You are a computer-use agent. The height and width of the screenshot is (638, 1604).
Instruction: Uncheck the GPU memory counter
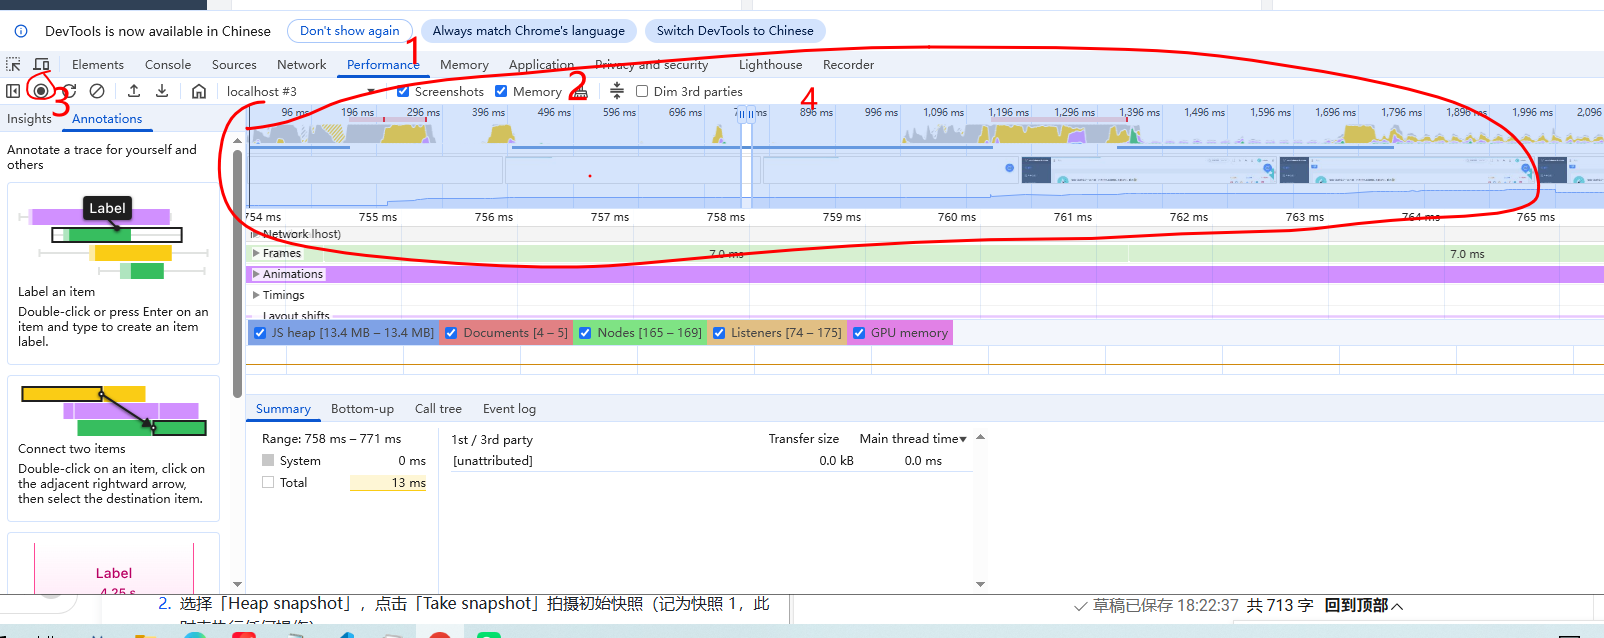click(859, 333)
